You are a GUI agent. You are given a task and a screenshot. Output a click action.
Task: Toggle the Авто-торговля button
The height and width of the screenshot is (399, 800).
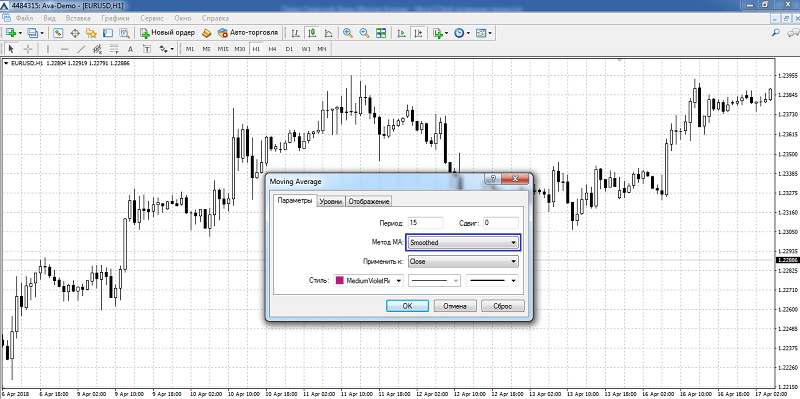tap(248, 33)
